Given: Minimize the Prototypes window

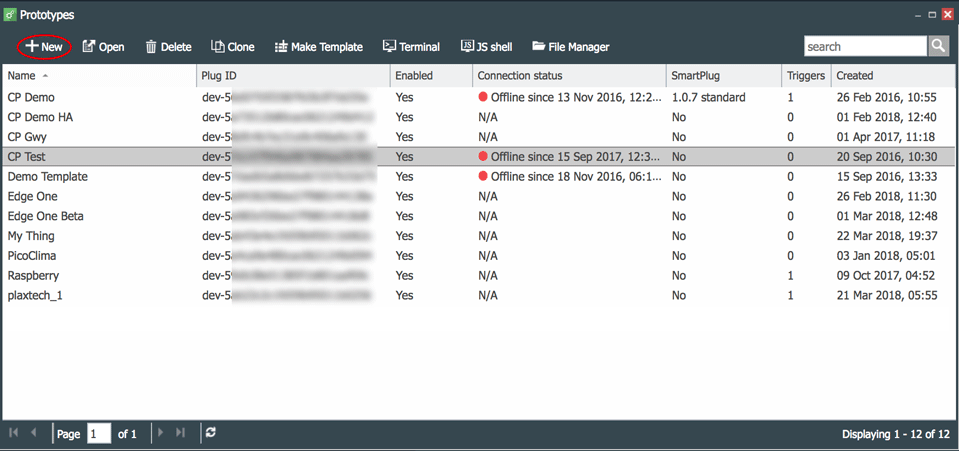Looking at the screenshot, I should 917,15.
